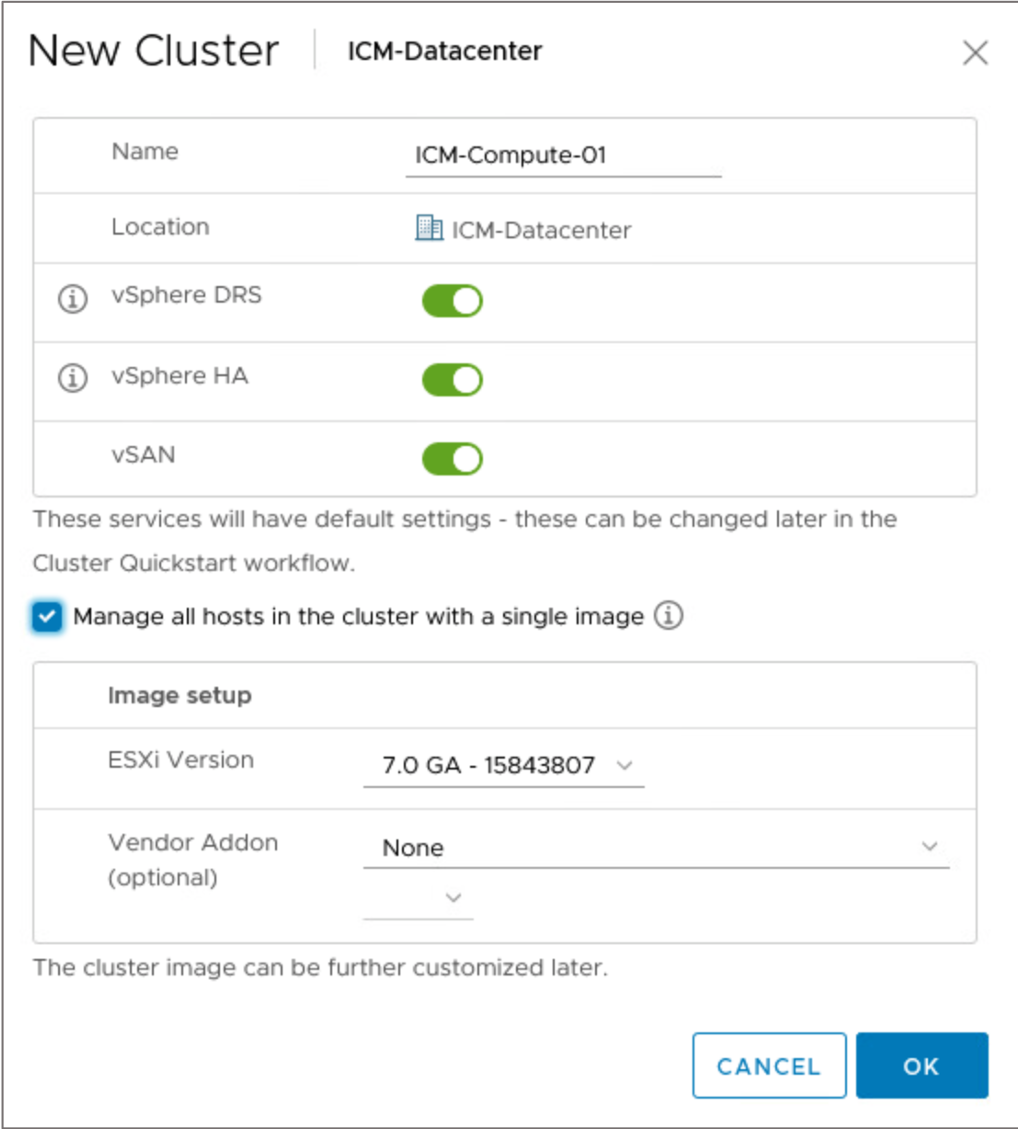Click the vSphere DRS info icon
The image size is (1018, 1129).
73,298
